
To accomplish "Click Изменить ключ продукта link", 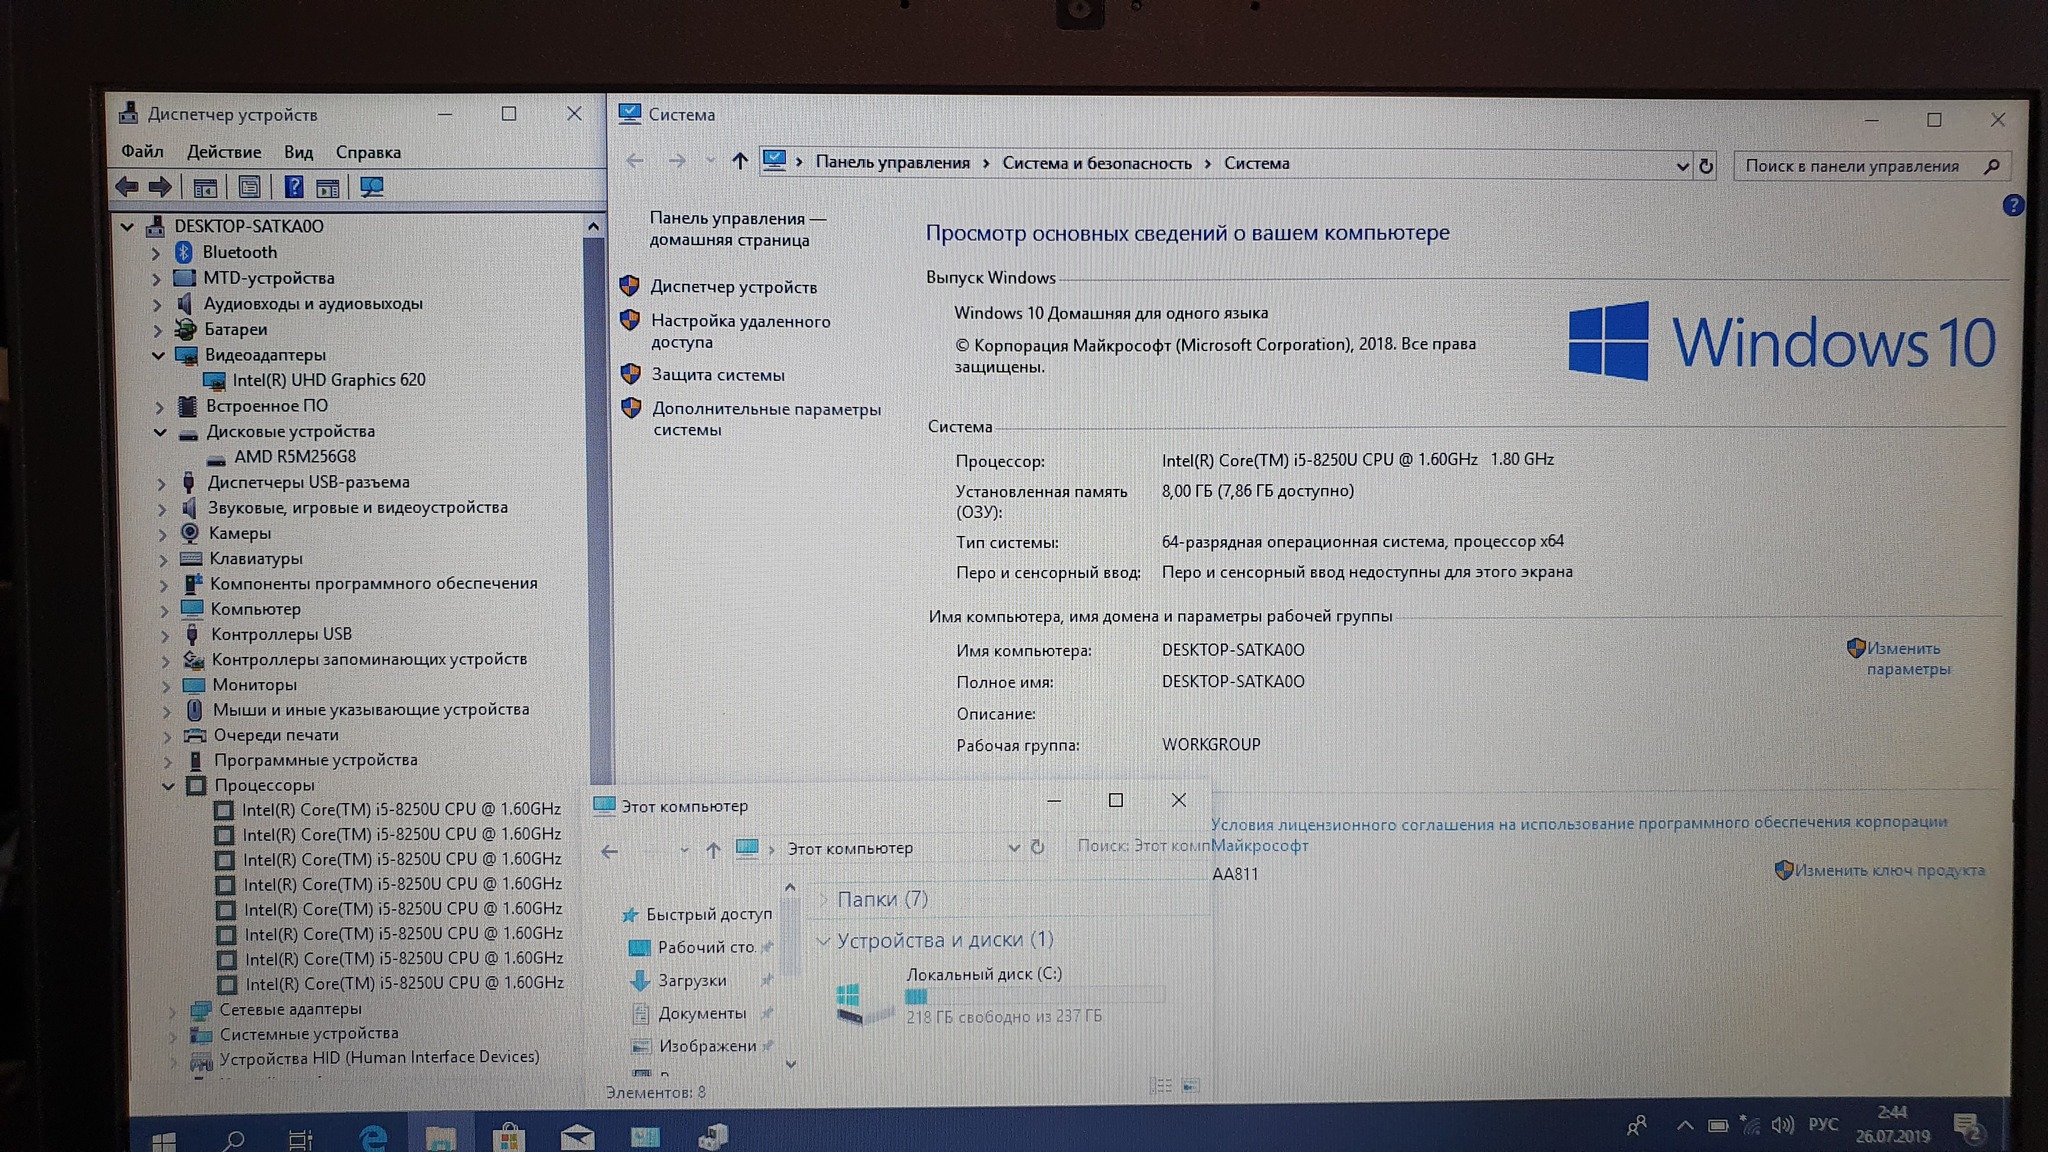I will (x=1888, y=870).
